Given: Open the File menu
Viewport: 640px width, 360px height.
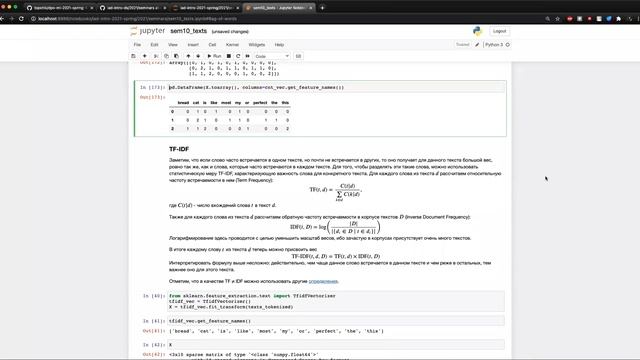Looking at the screenshot, I should pos(137,44).
